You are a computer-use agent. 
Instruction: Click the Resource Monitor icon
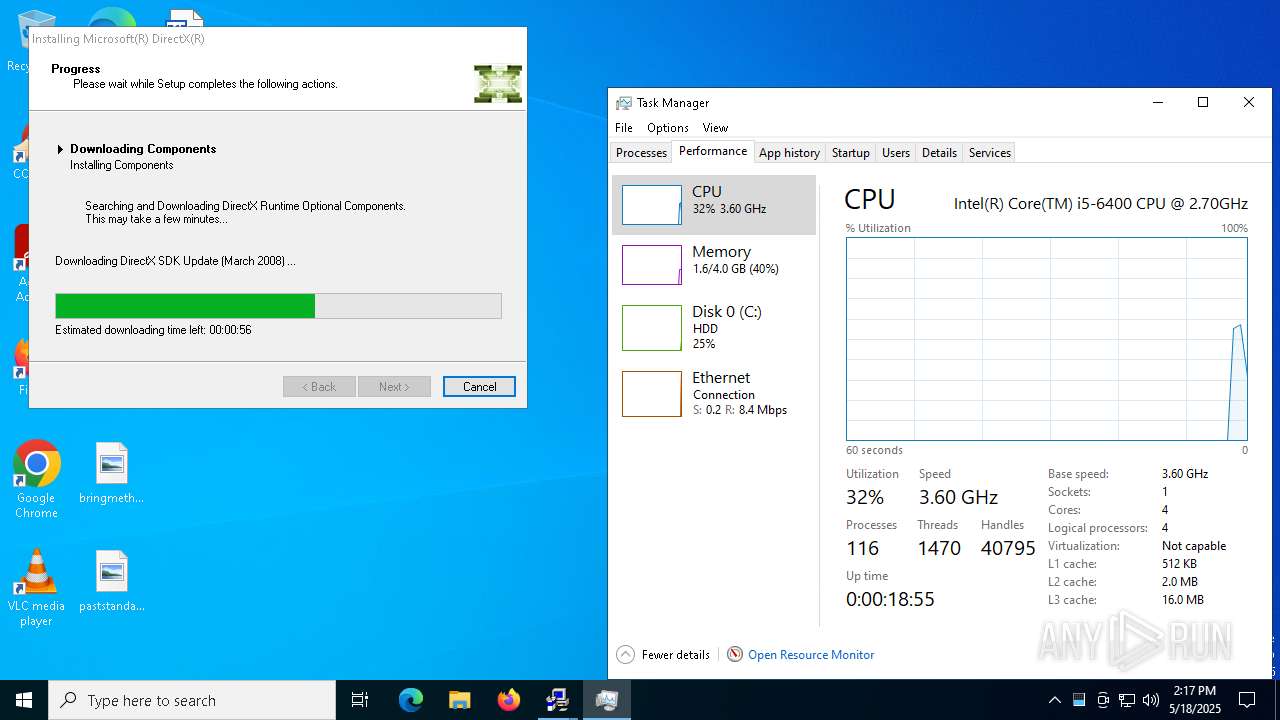click(735, 654)
